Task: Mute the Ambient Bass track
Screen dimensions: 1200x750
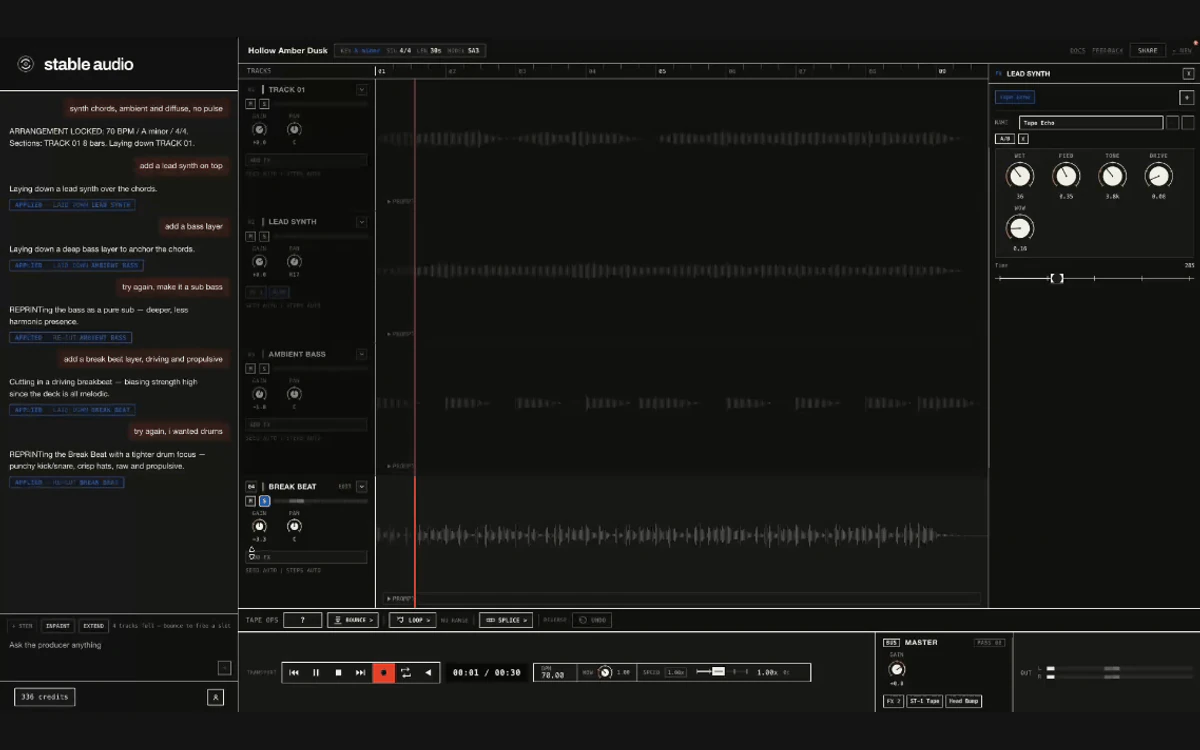Action: click(x=251, y=368)
